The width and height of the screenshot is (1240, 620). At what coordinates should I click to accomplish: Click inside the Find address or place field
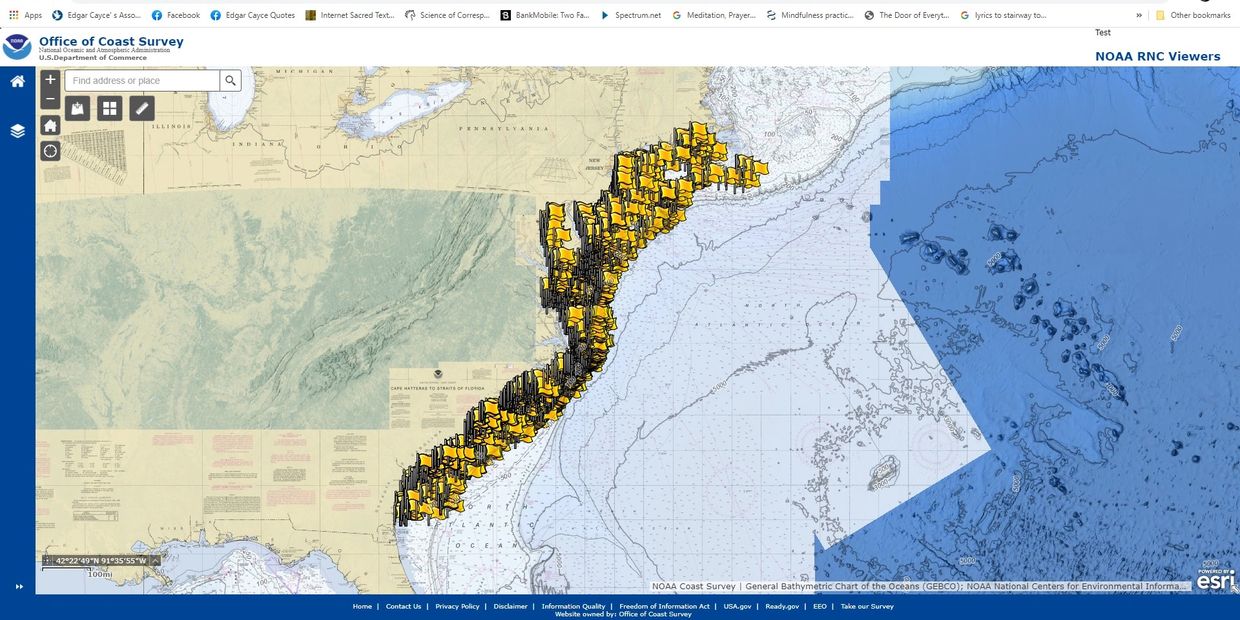(140, 80)
